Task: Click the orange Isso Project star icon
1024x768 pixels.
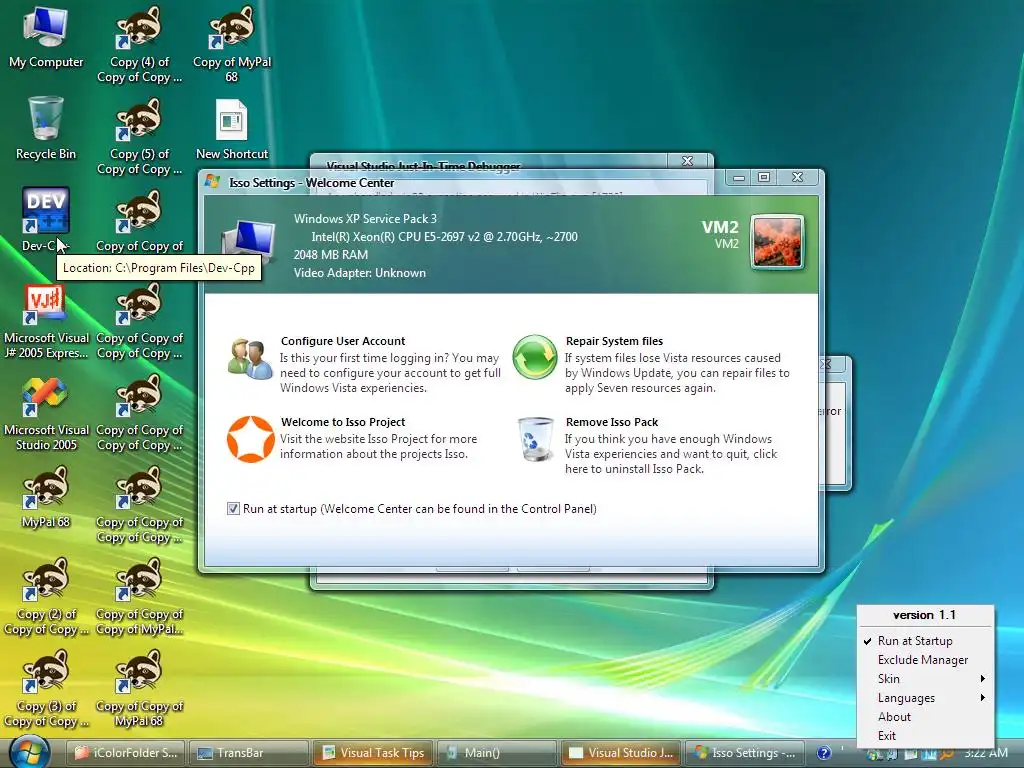Action: click(x=250, y=439)
